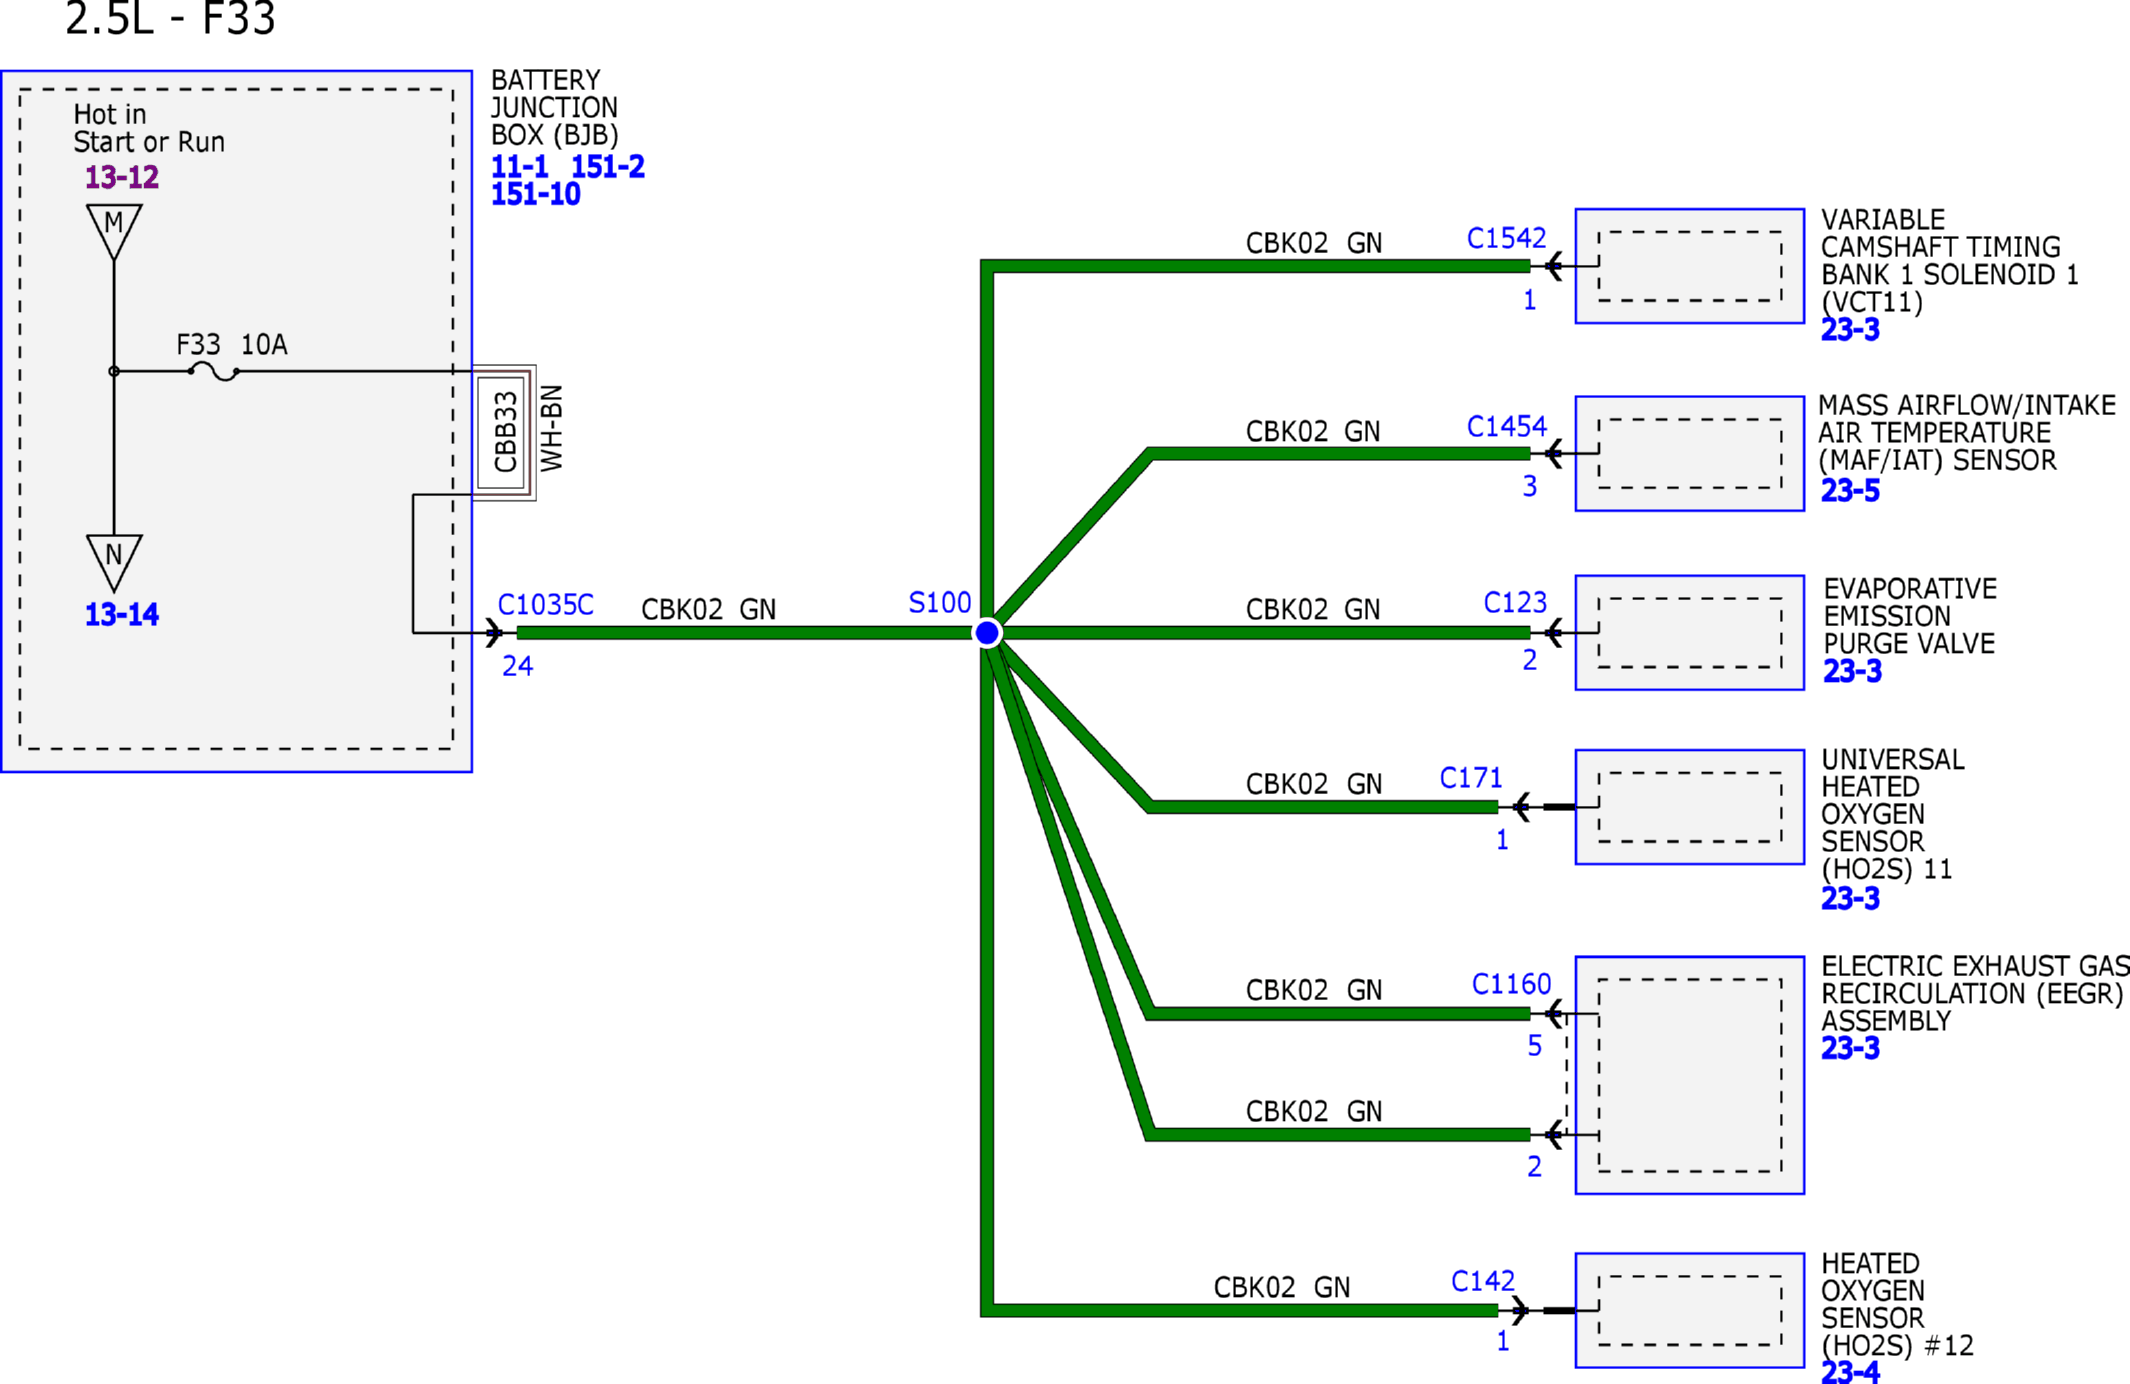Open the 23-5 MAF/IAT sensor reference
The image size is (2130, 1384).
point(1850,490)
